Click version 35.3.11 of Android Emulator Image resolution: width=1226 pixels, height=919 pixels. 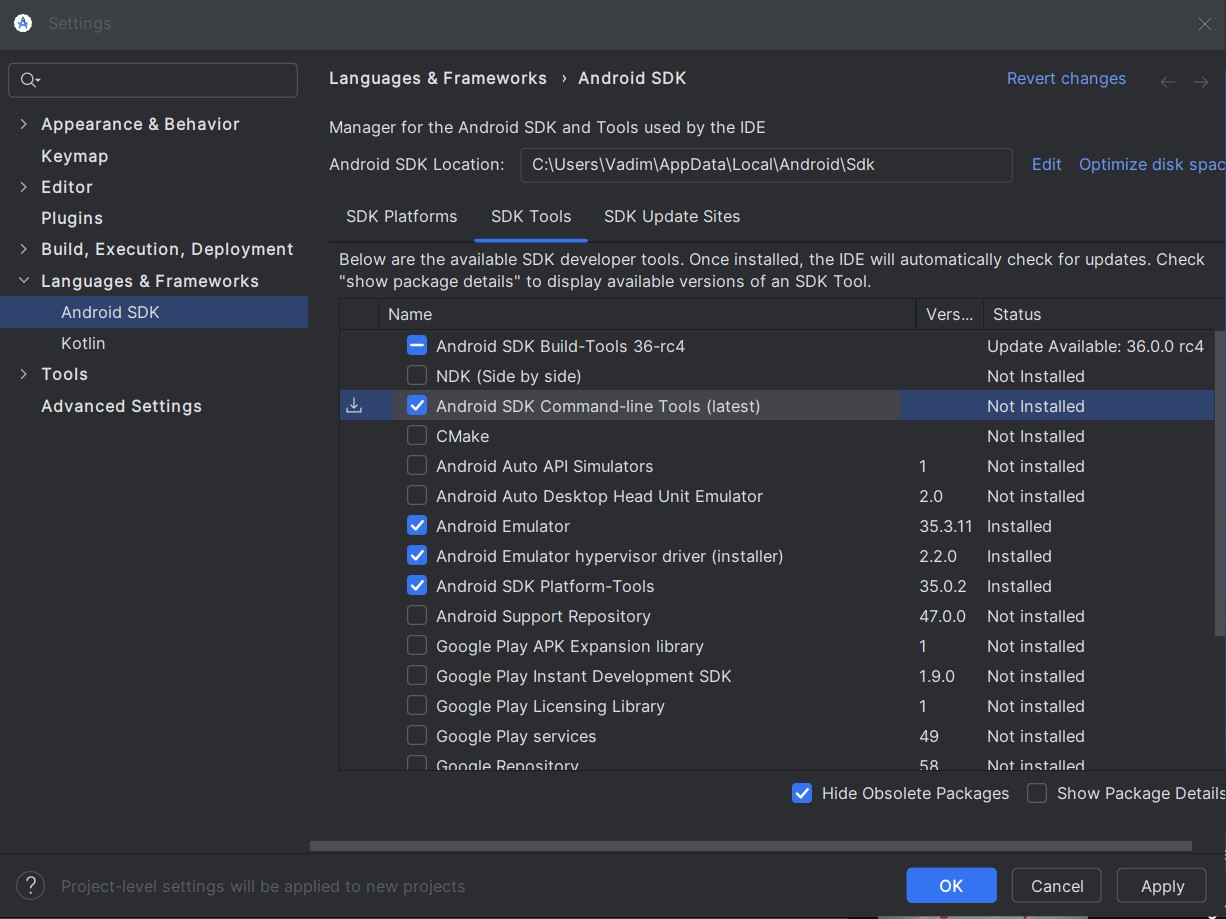point(946,526)
